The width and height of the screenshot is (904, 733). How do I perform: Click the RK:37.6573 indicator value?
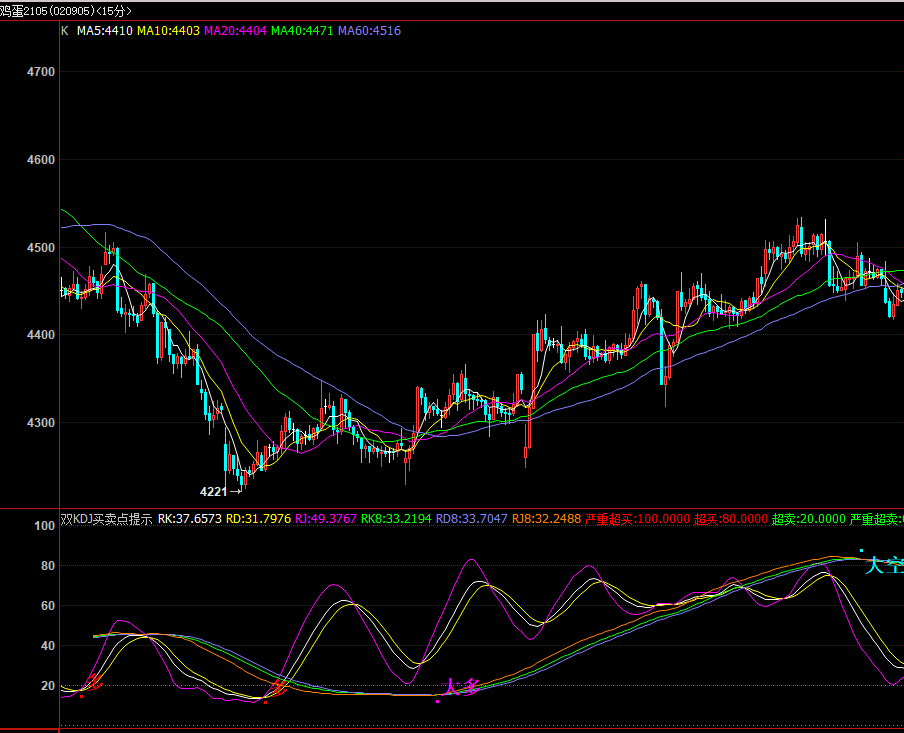(190, 519)
